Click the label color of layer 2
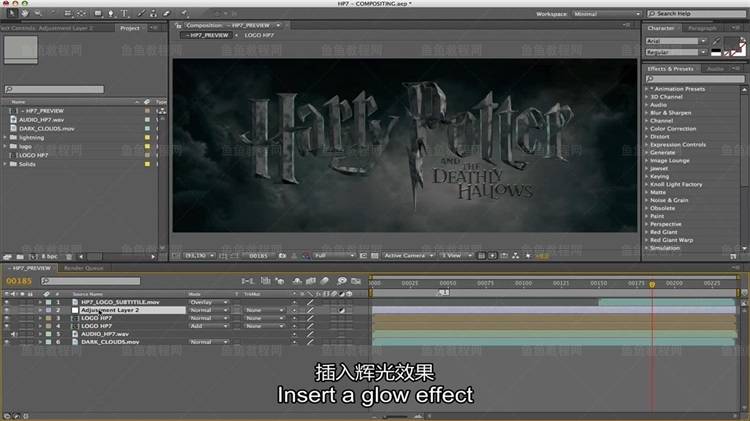750x421 pixels. click(x=48, y=310)
